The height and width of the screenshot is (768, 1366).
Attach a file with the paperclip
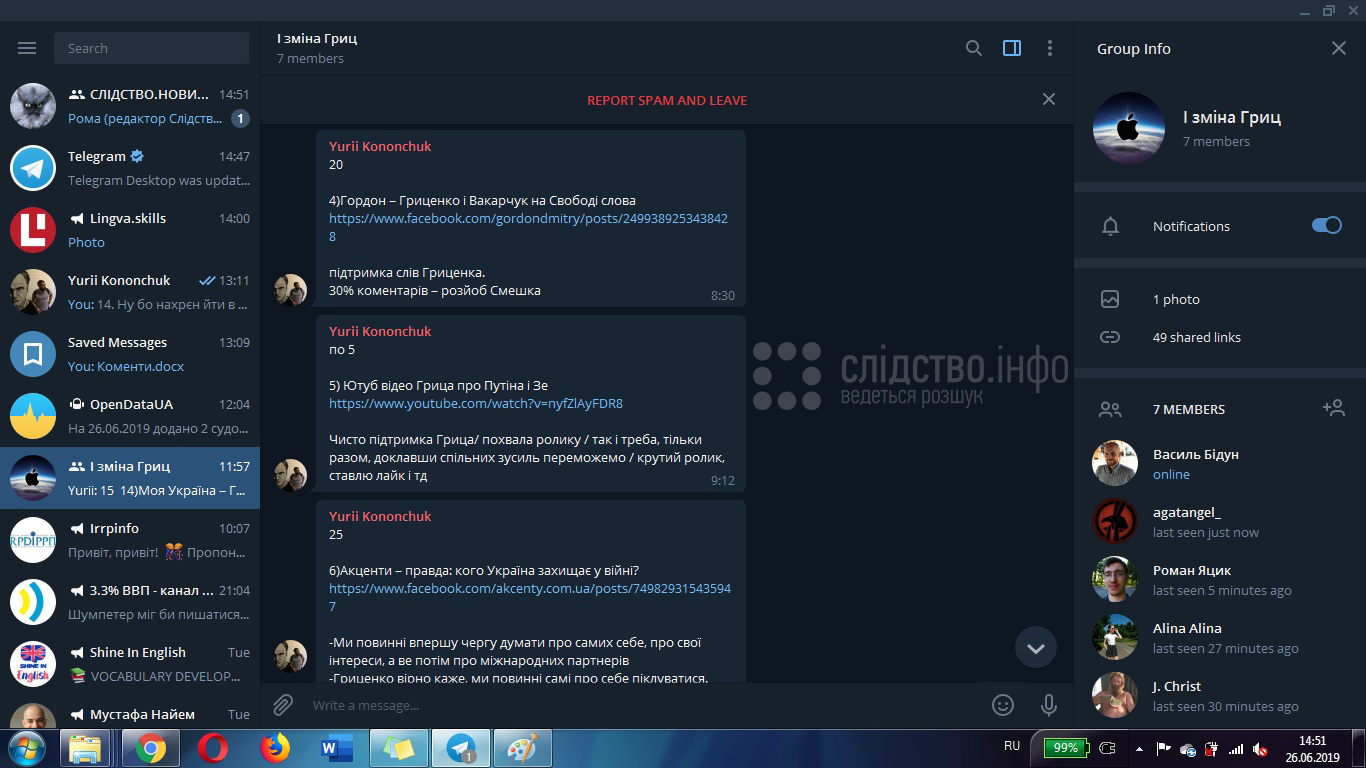[x=283, y=705]
